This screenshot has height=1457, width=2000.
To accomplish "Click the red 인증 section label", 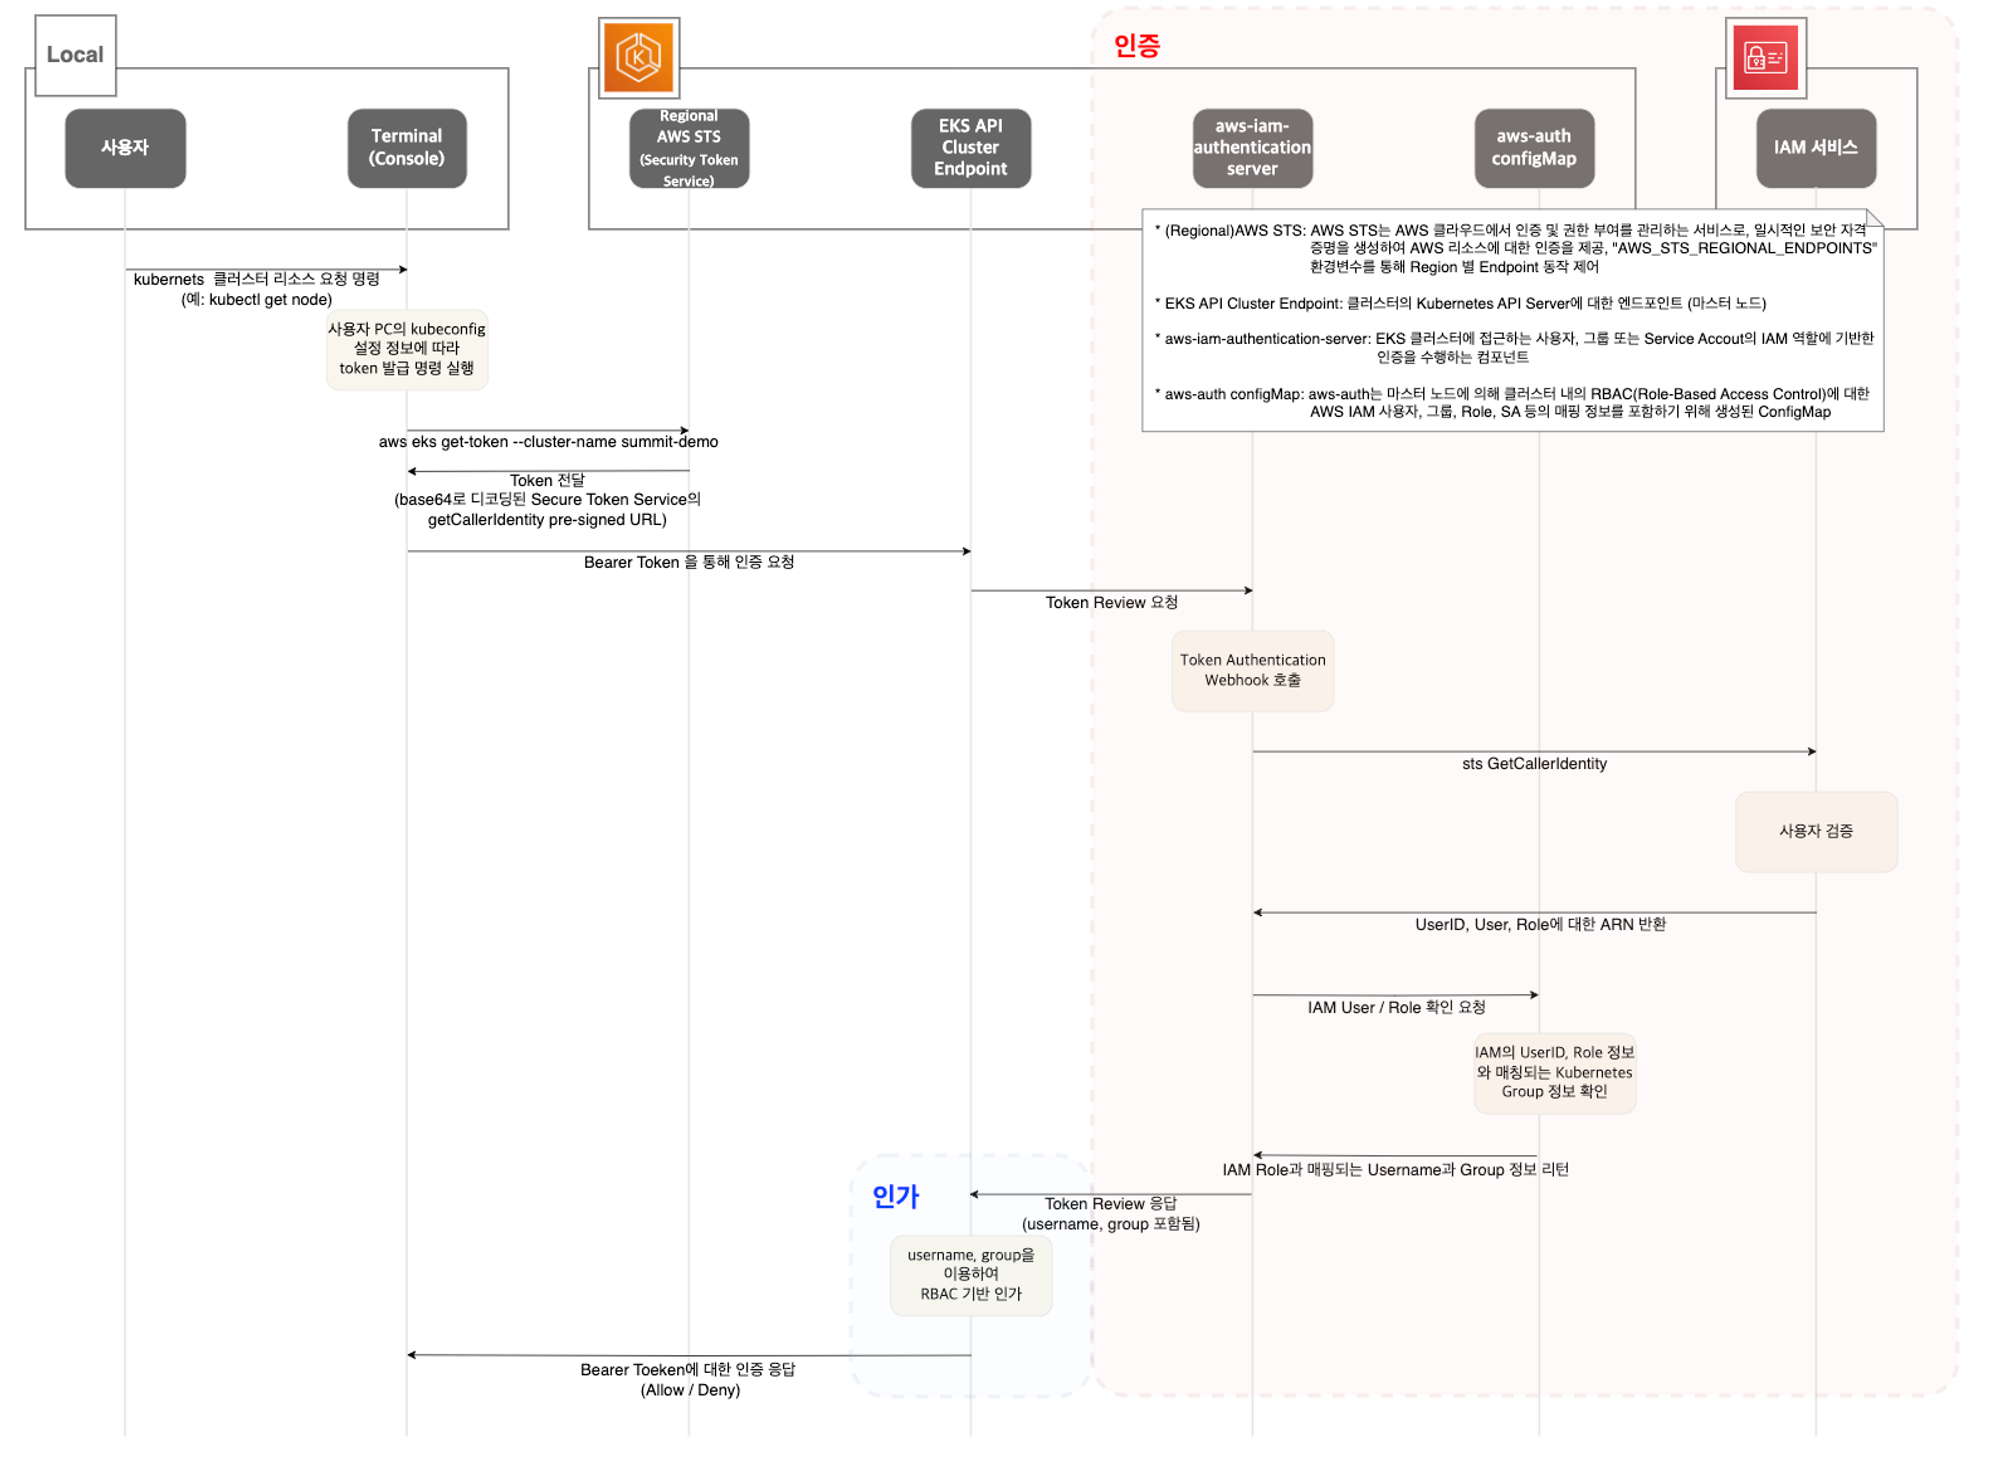I will (x=1136, y=46).
